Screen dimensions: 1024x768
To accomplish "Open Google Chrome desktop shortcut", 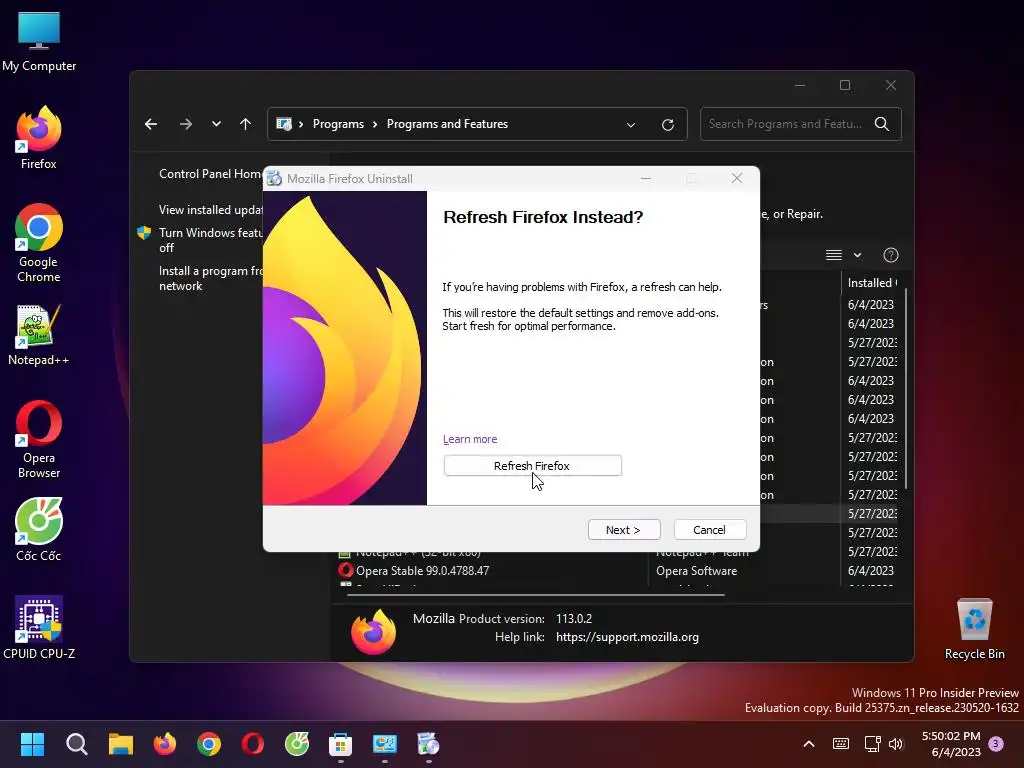I will pos(39,243).
